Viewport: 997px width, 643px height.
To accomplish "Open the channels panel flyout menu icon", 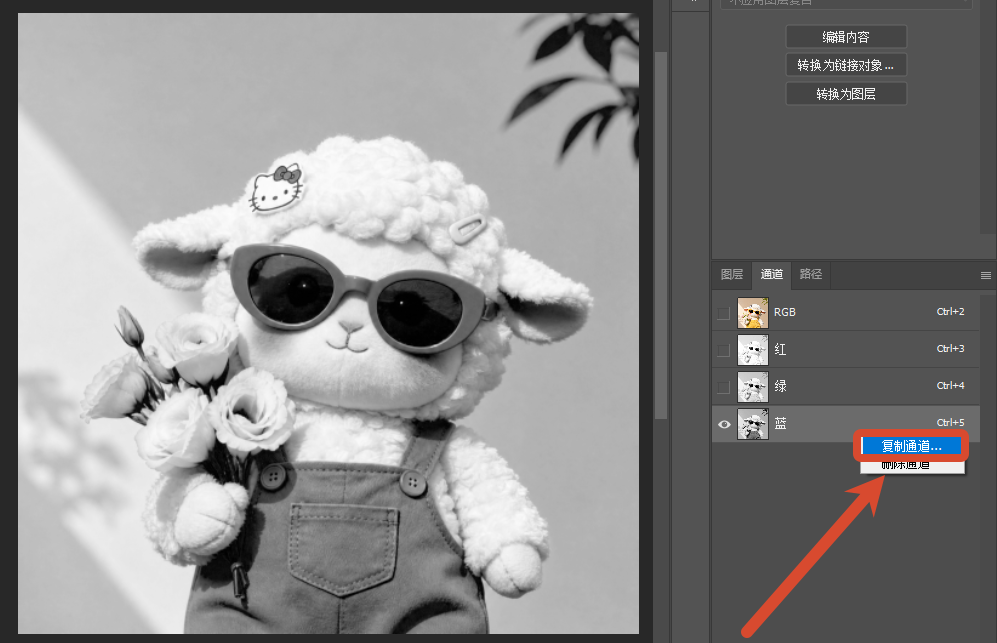I will 986,275.
